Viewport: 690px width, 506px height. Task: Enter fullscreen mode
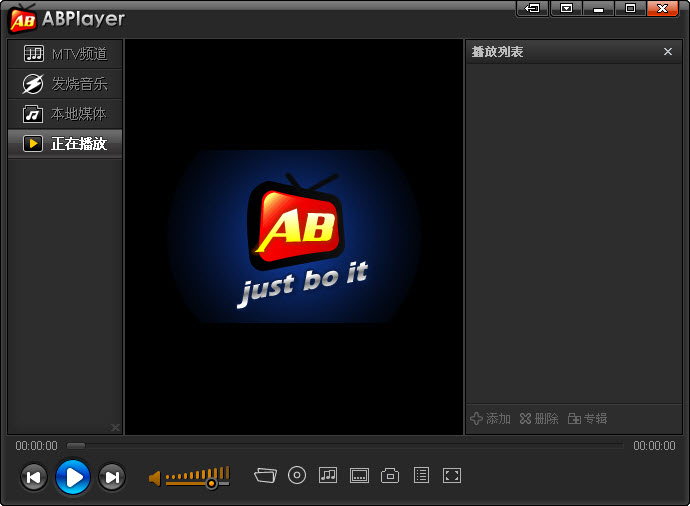[x=452, y=476]
